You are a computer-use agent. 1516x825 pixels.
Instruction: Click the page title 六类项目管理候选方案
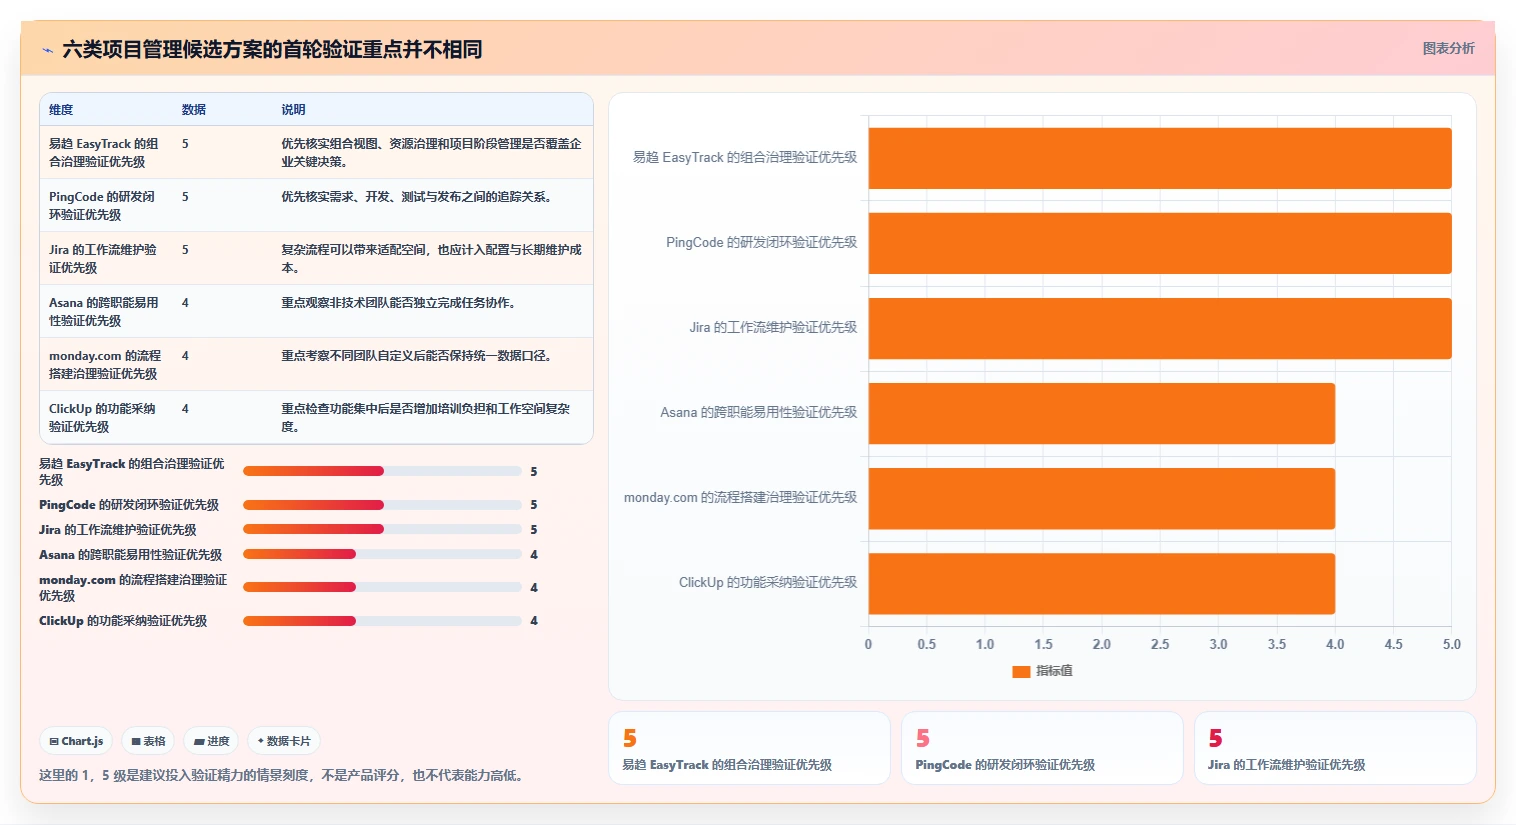coord(272,50)
